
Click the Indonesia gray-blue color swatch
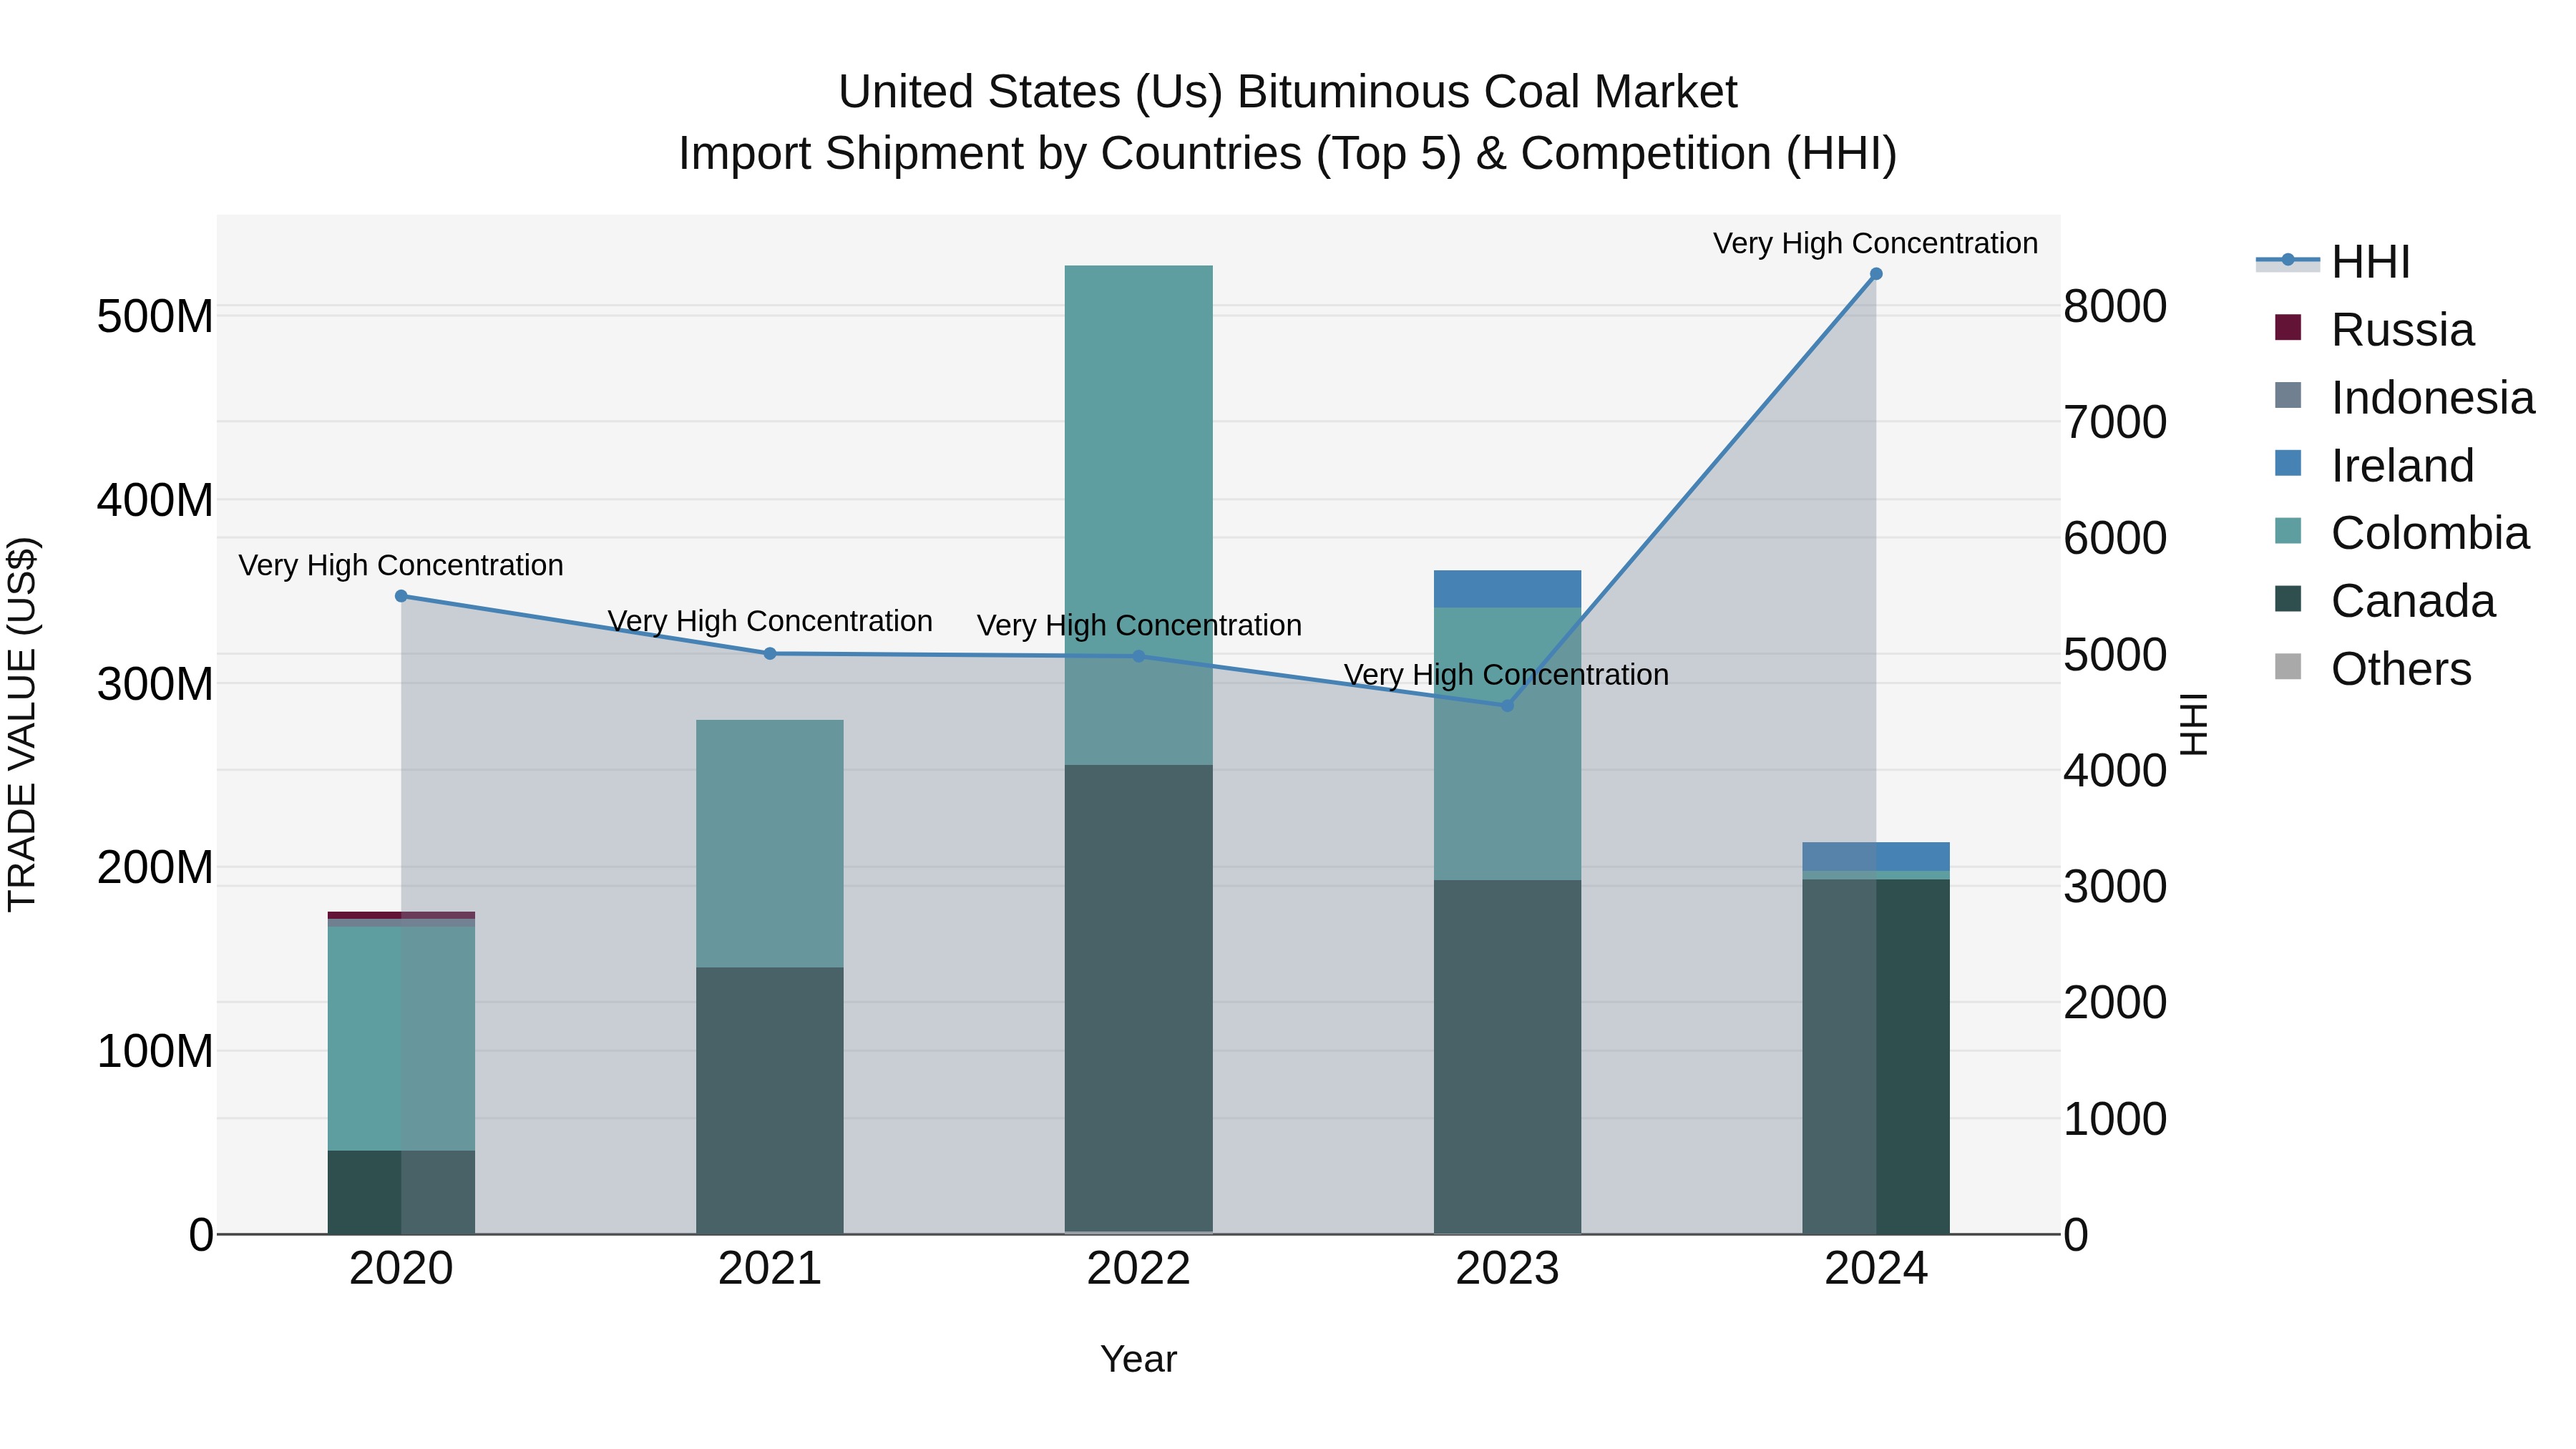point(2288,395)
